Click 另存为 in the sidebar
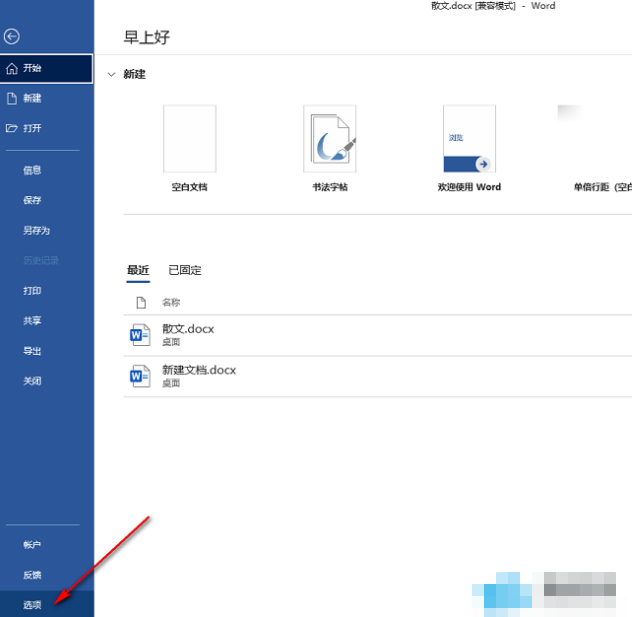The image size is (637, 617). [36, 230]
